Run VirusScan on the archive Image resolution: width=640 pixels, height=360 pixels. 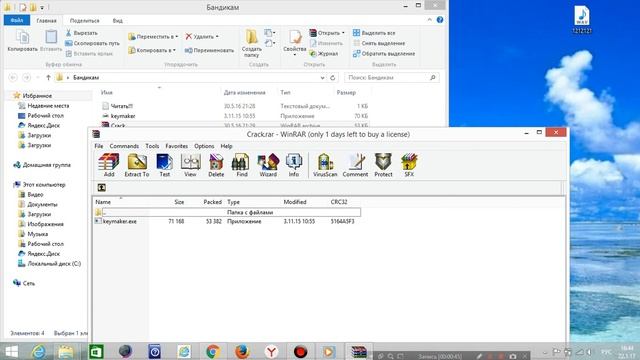tap(325, 165)
